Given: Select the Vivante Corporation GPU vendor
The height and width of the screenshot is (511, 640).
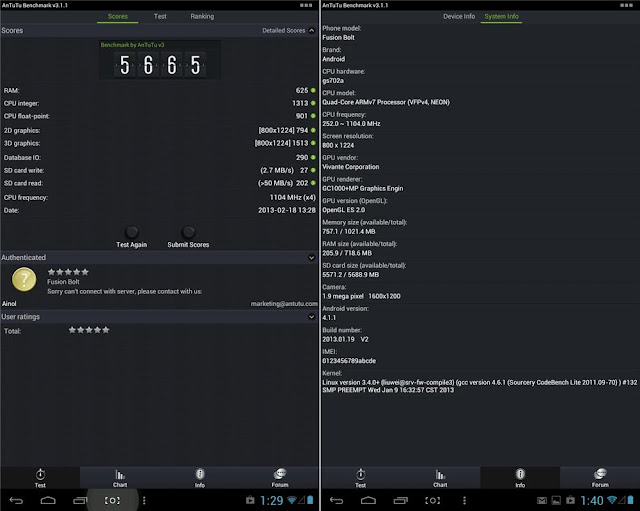Looking at the screenshot, I should click(x=351, y=167).
